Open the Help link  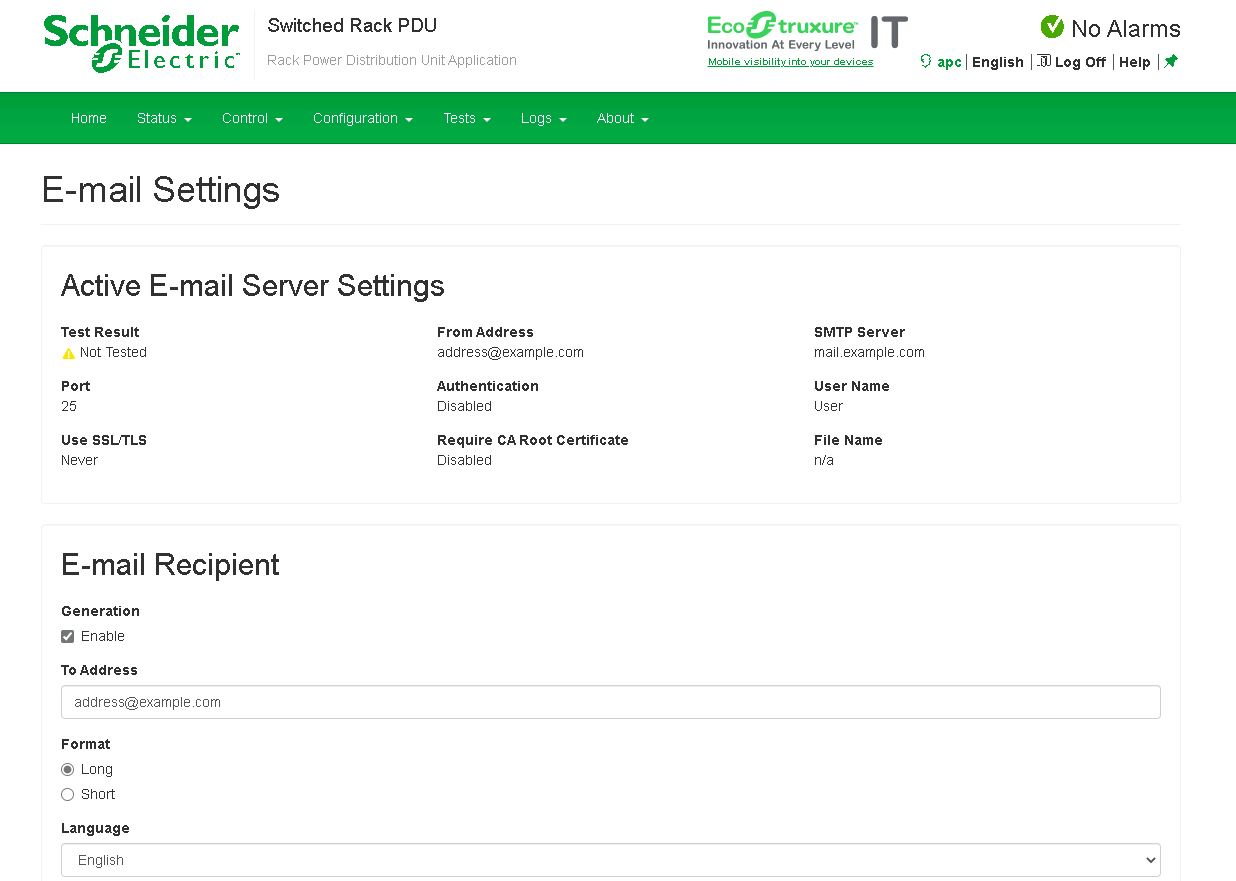click(x=1135, y=62)
